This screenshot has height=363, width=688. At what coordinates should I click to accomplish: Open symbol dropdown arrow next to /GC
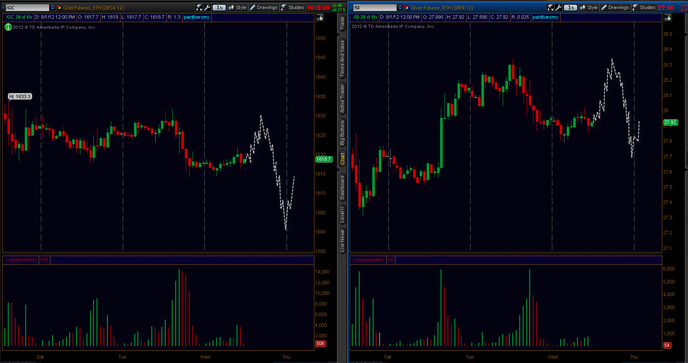pyautogui.click(x=52, y=7)
